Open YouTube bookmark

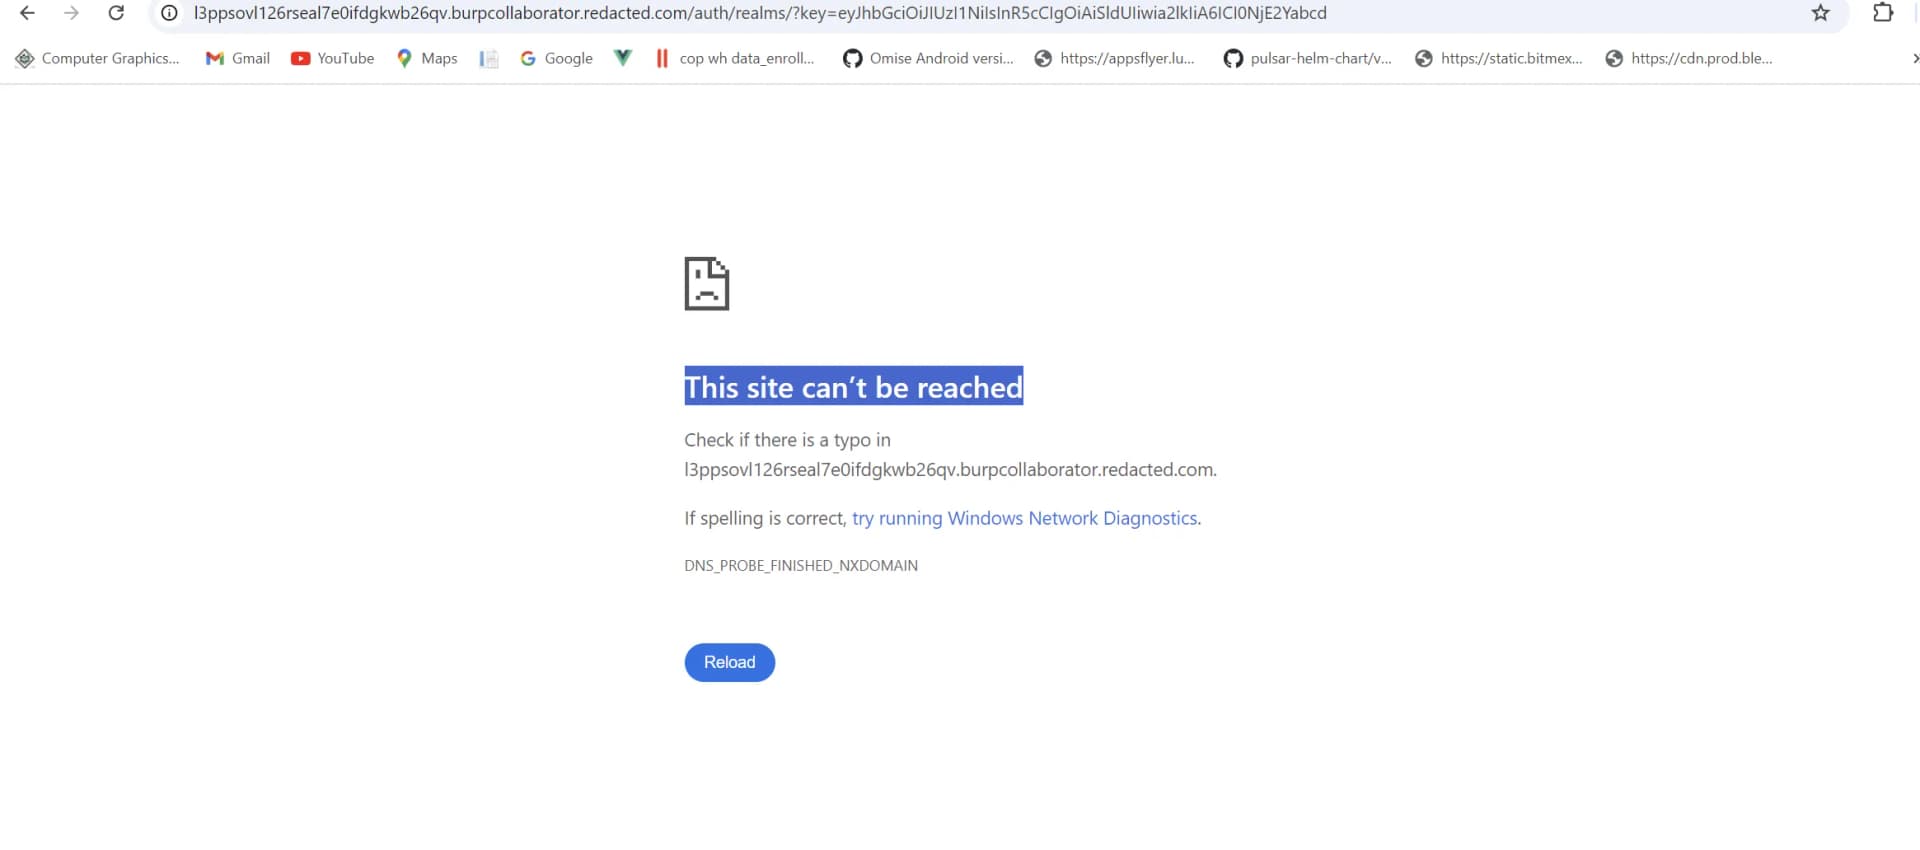tap(333, 58)
